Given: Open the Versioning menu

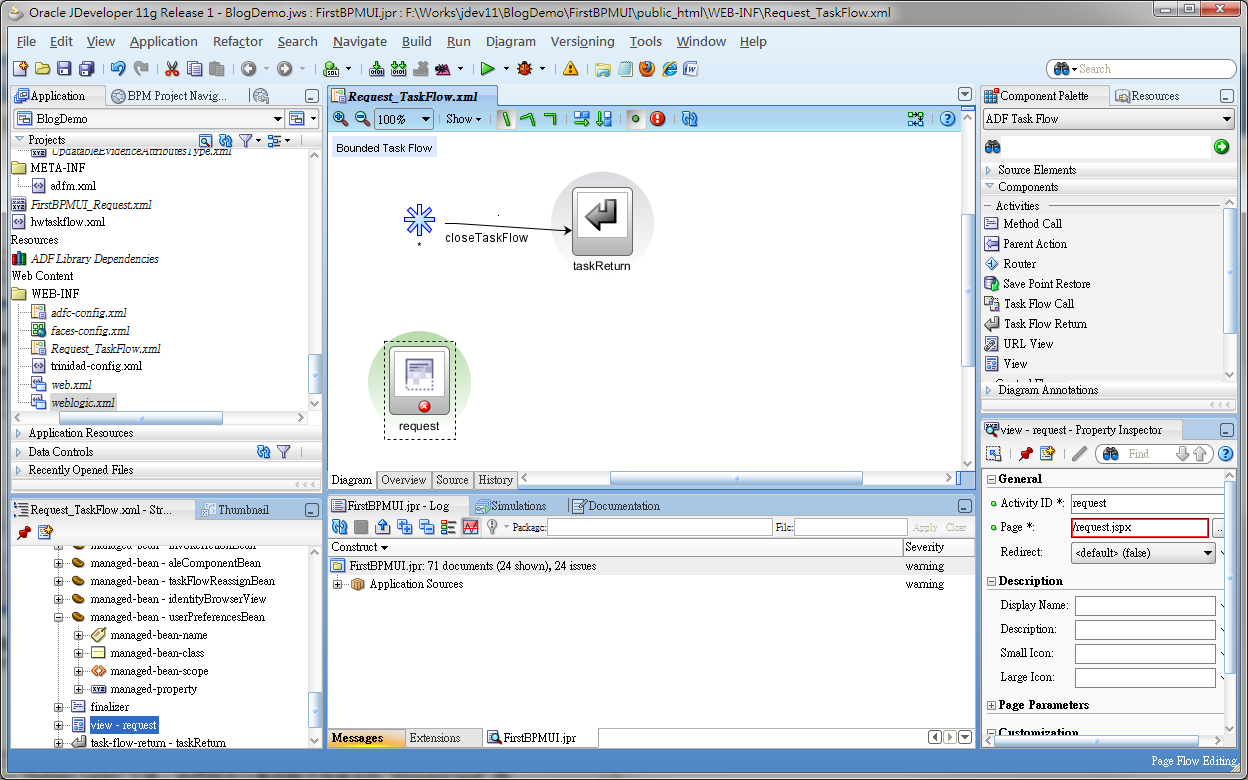Looking at the screenshot, I should point(582,42).
